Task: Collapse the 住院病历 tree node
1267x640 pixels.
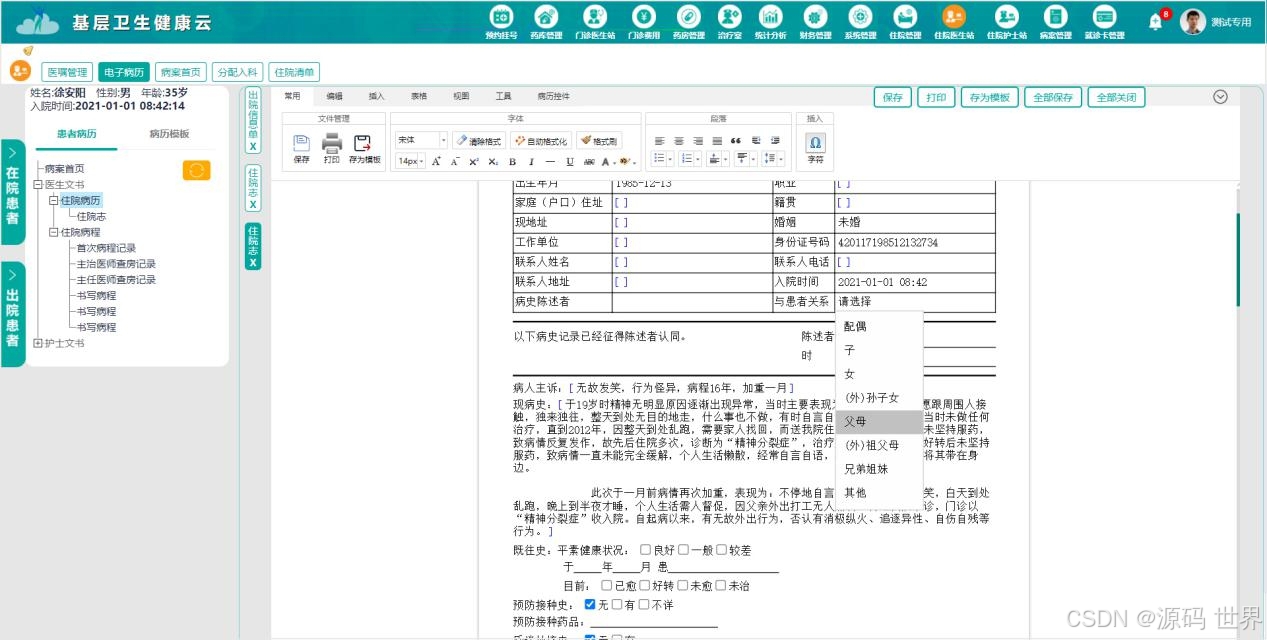Action: click(53, 201)
